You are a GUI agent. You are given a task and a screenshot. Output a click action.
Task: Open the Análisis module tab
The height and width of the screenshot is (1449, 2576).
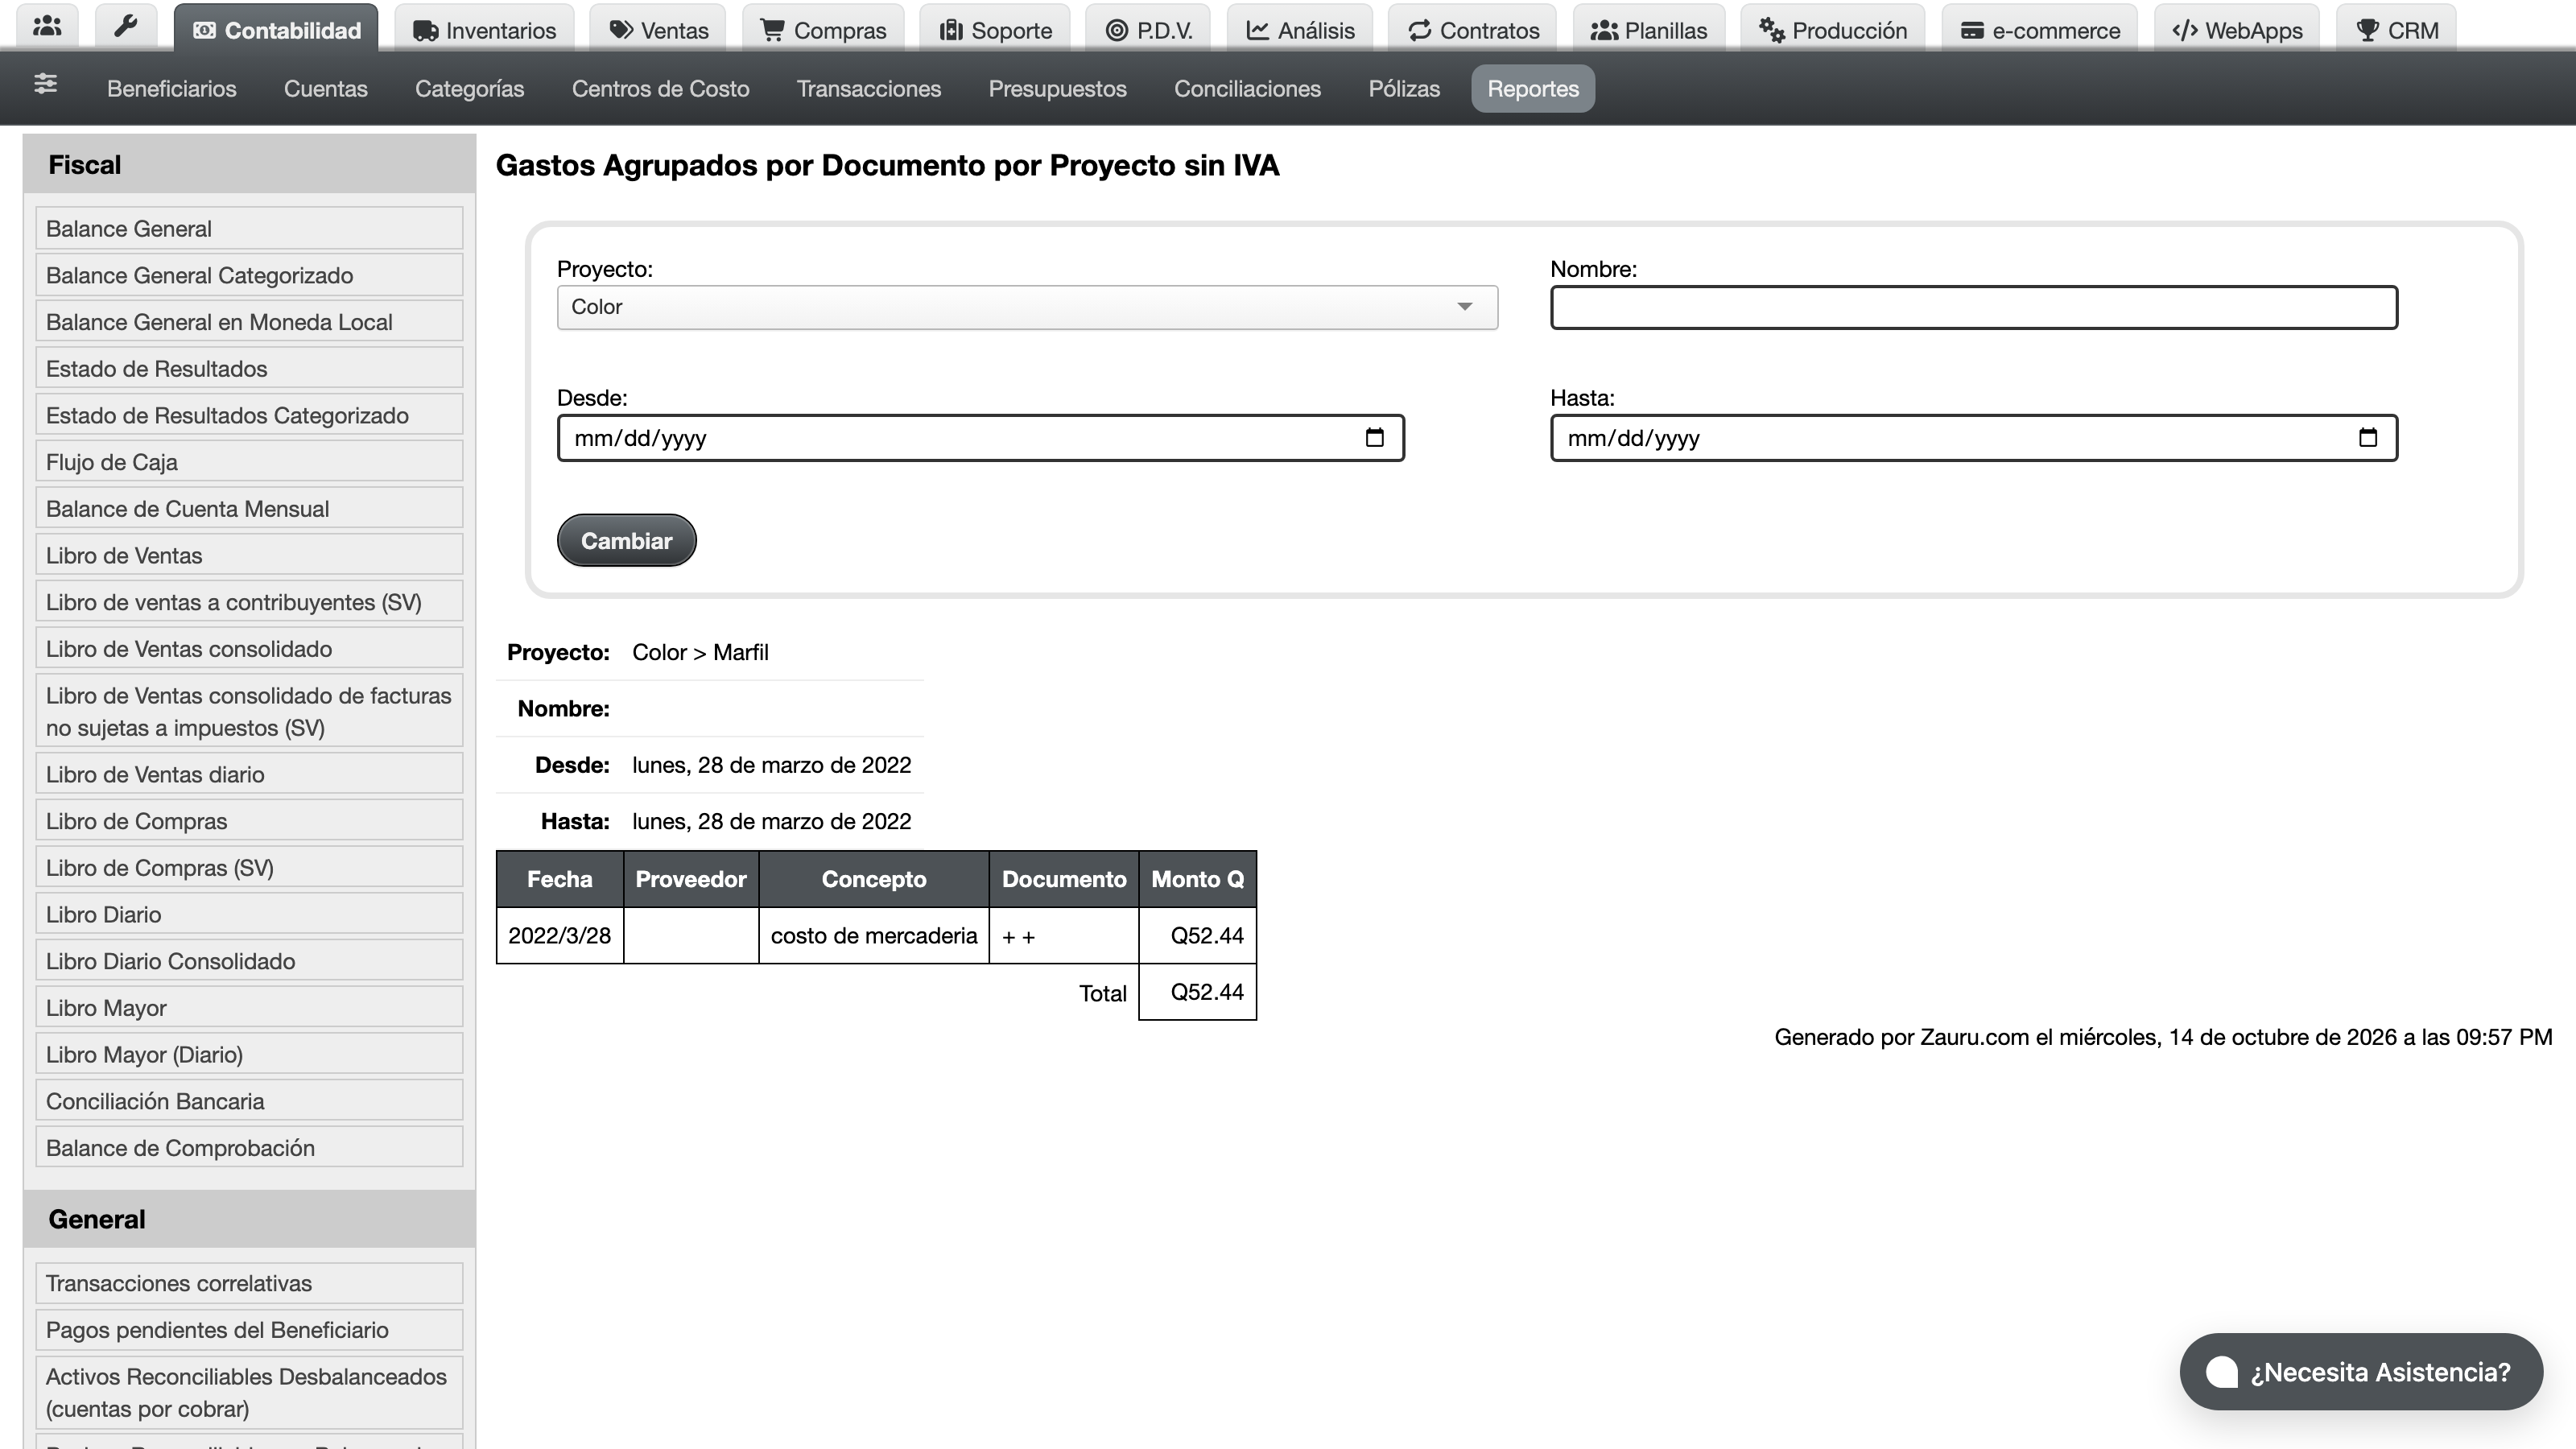coord(1300,29)
